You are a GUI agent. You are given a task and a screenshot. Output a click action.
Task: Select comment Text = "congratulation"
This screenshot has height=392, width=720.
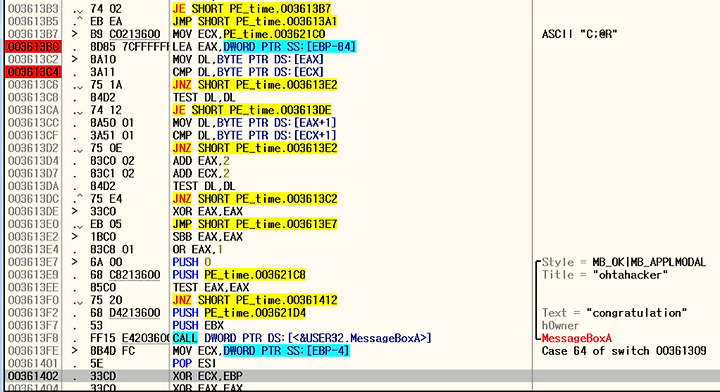point(614,313)
